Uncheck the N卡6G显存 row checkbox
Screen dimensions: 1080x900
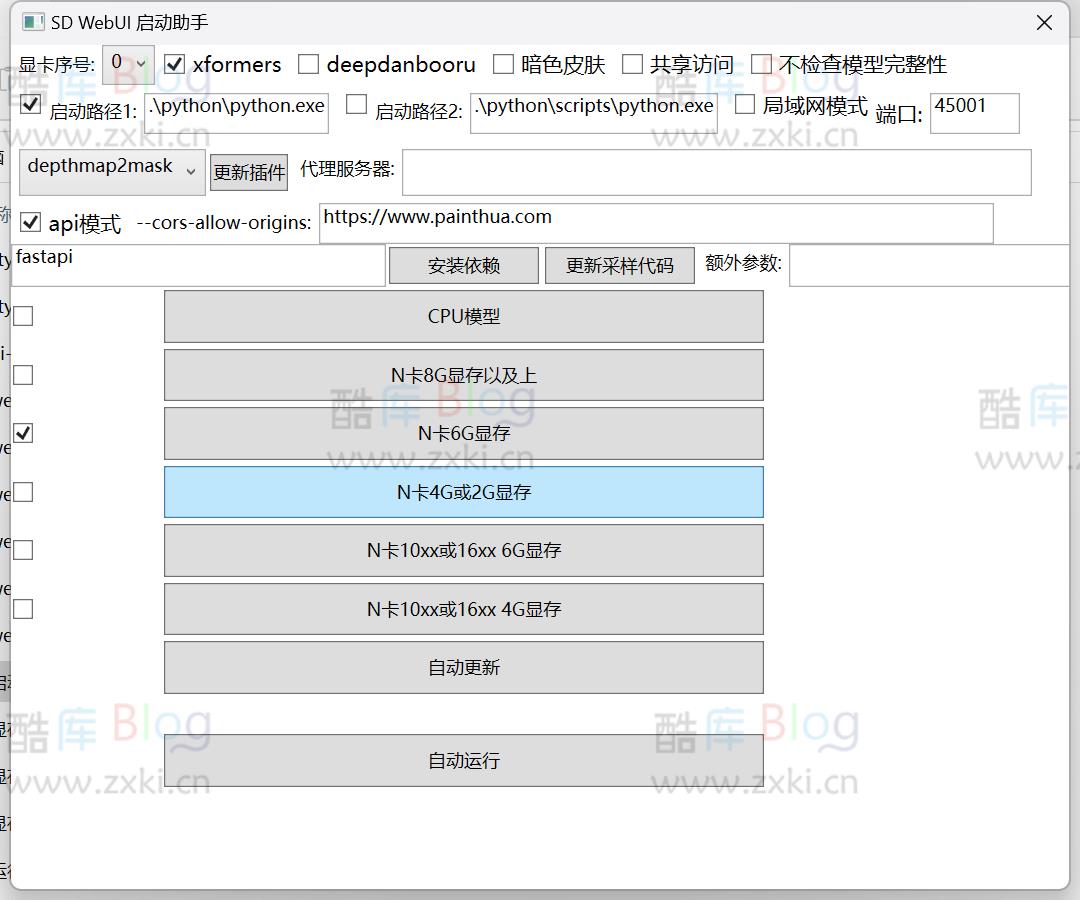coord(23,432)
